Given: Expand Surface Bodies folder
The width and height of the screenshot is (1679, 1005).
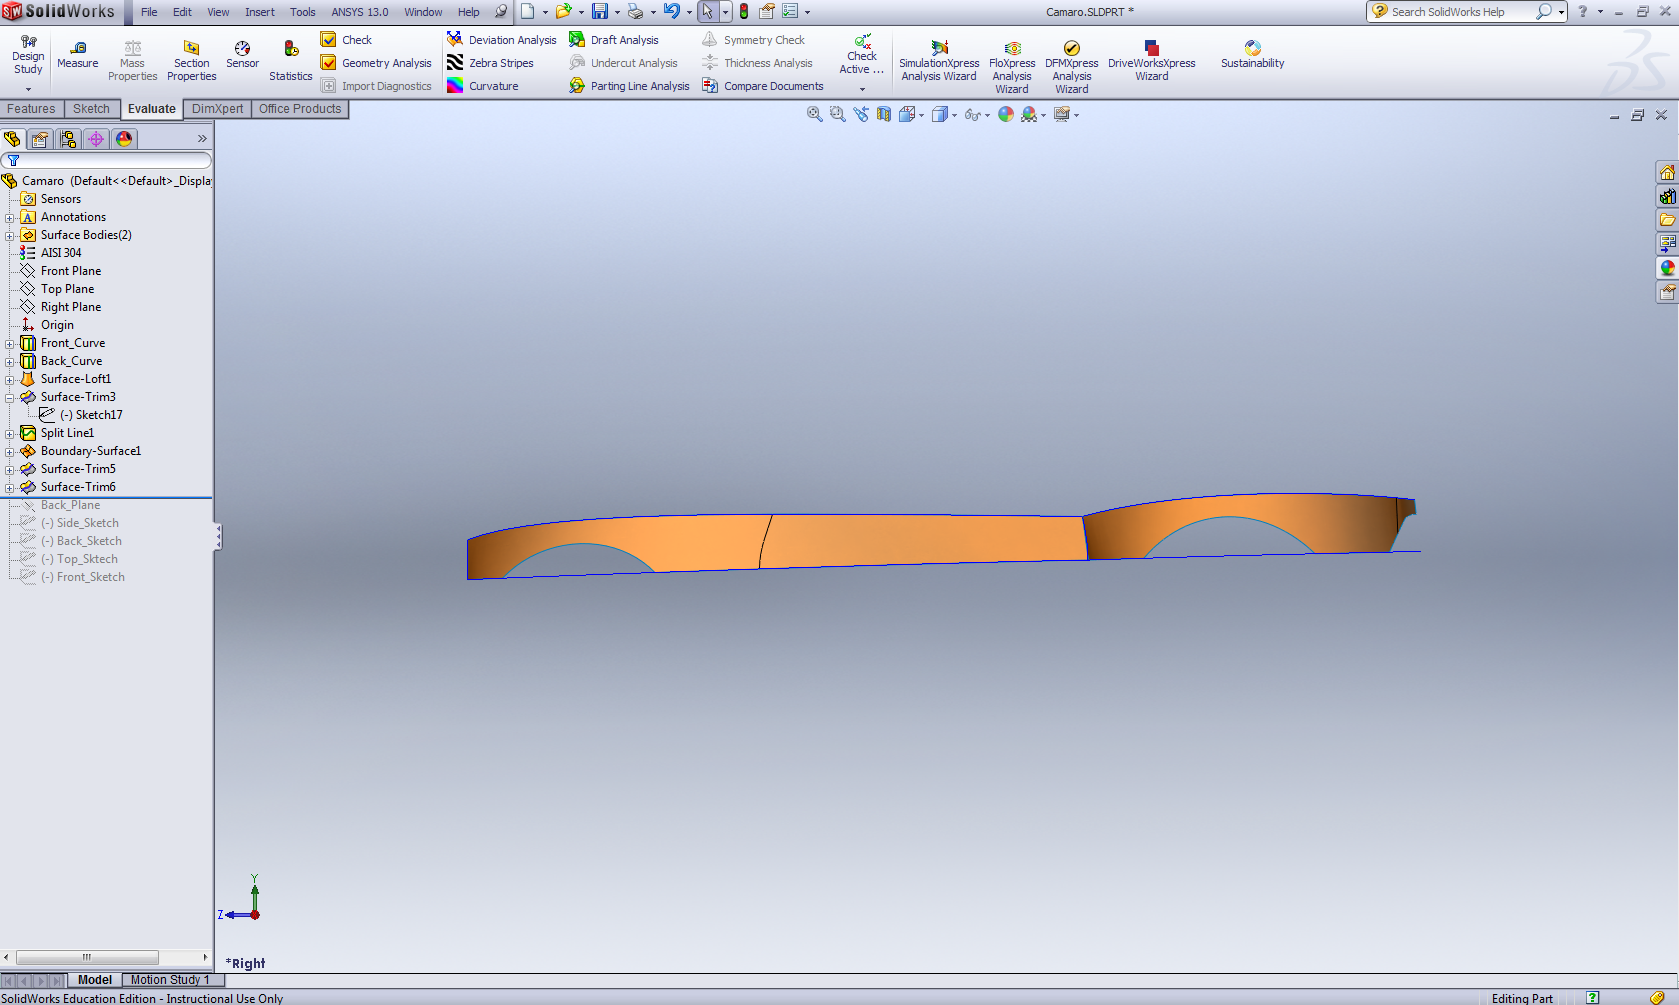Looking at the screenshot, I should tap(10, 236).
